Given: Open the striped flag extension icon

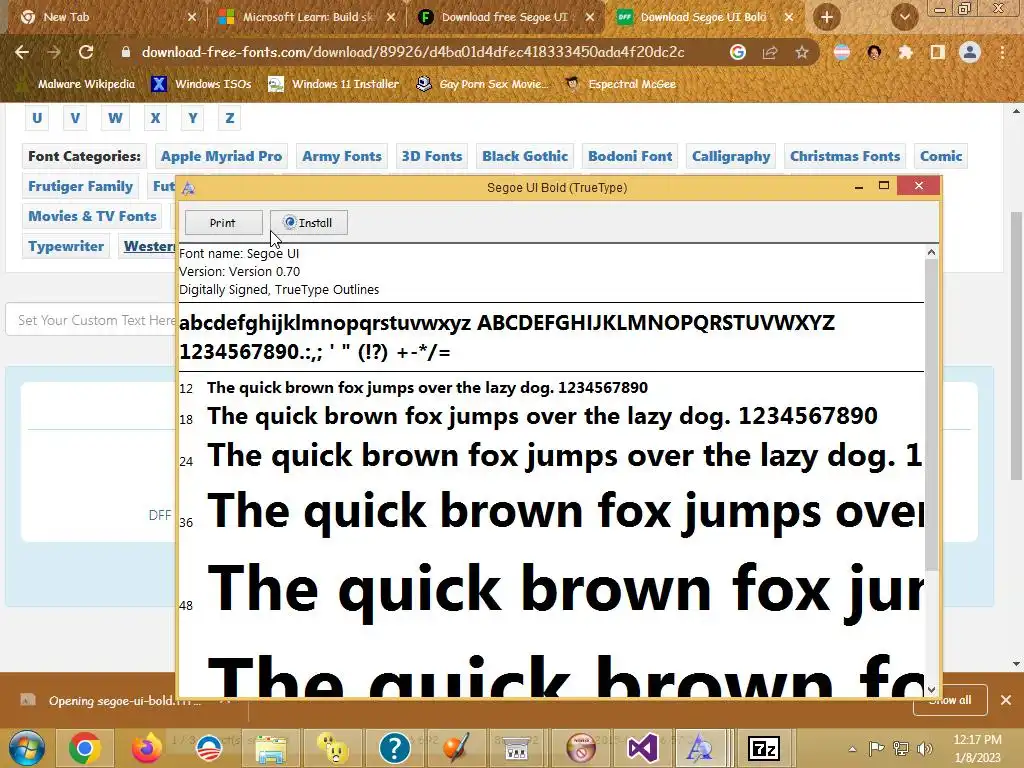Looking at the screenshot, I should pos(842,52).
